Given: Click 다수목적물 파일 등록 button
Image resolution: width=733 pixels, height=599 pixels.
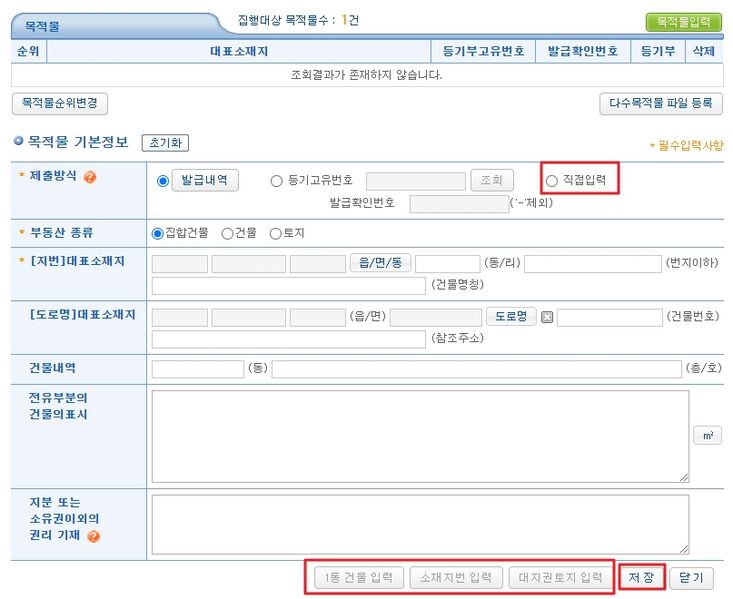Looking at the screenshot, I should click(x=661, y=103).
